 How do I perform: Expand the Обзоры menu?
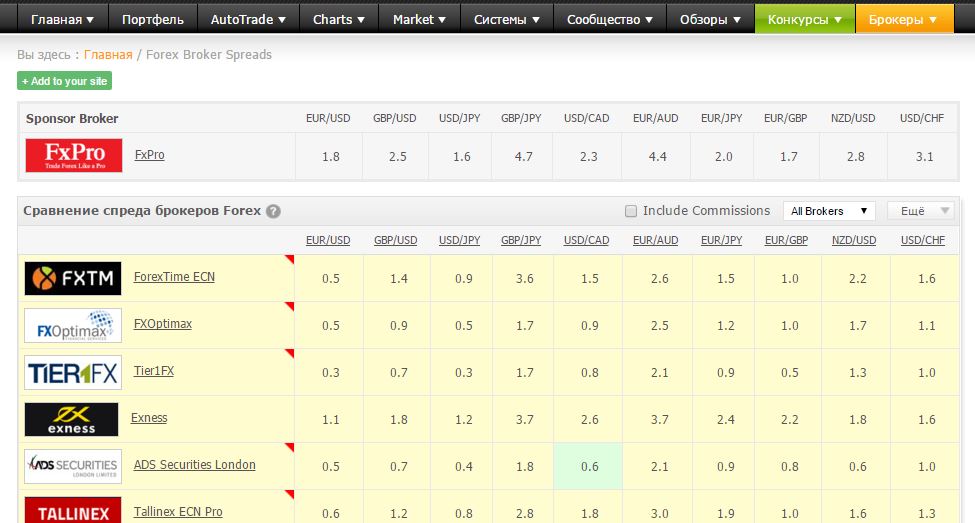click(711, 19)
